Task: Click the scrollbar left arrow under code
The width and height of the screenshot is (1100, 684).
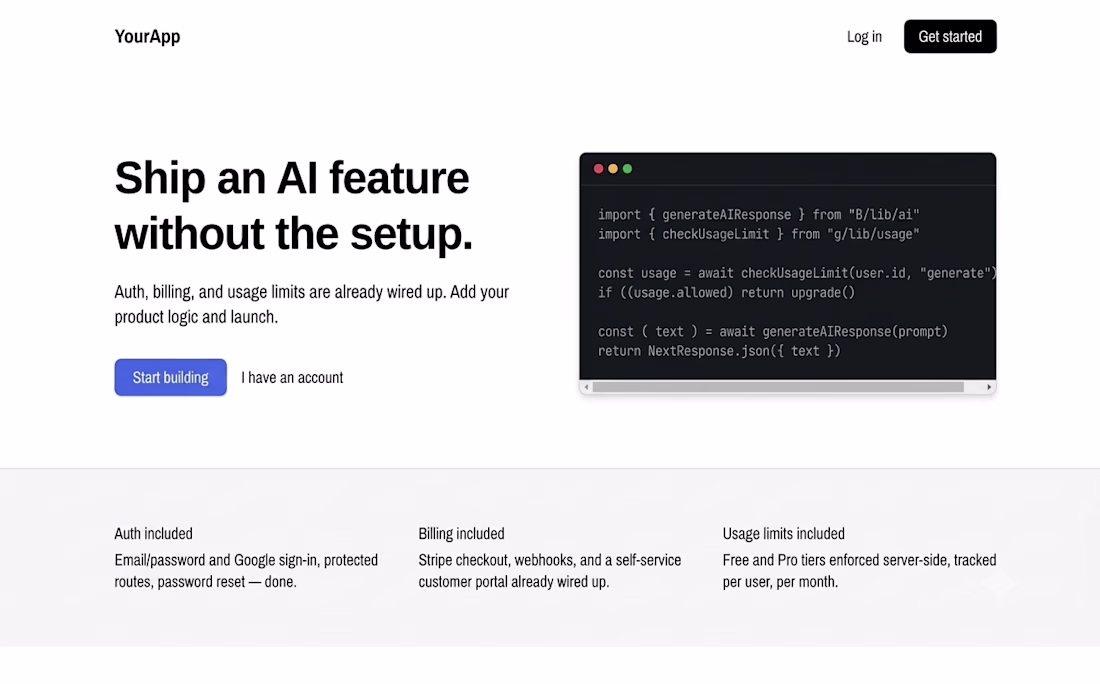Action: click(x=586, y=387)
